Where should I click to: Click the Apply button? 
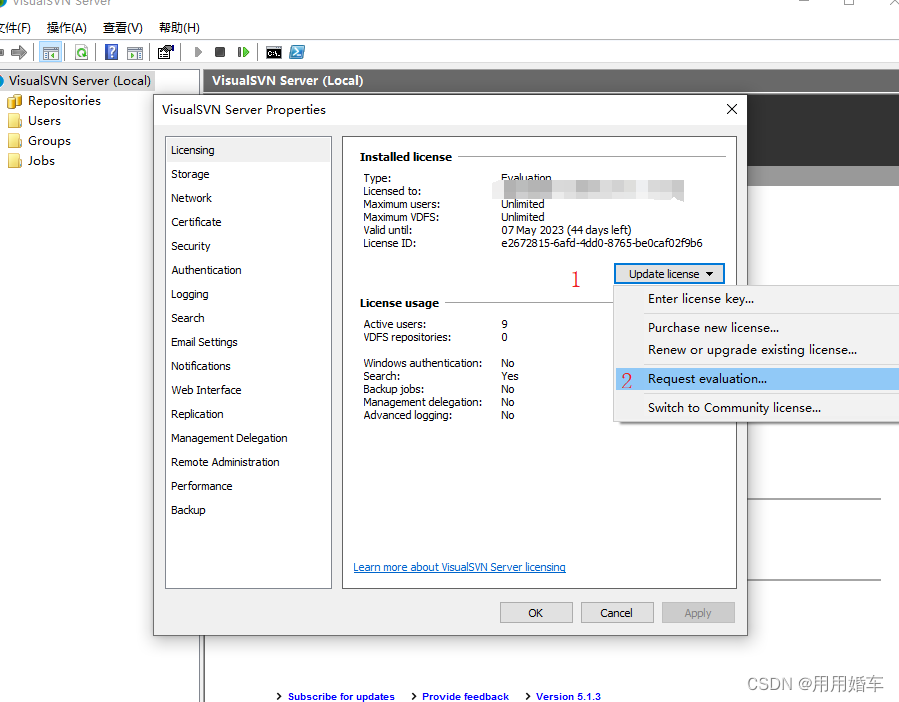pyautogui.click(x=698, y=613)
